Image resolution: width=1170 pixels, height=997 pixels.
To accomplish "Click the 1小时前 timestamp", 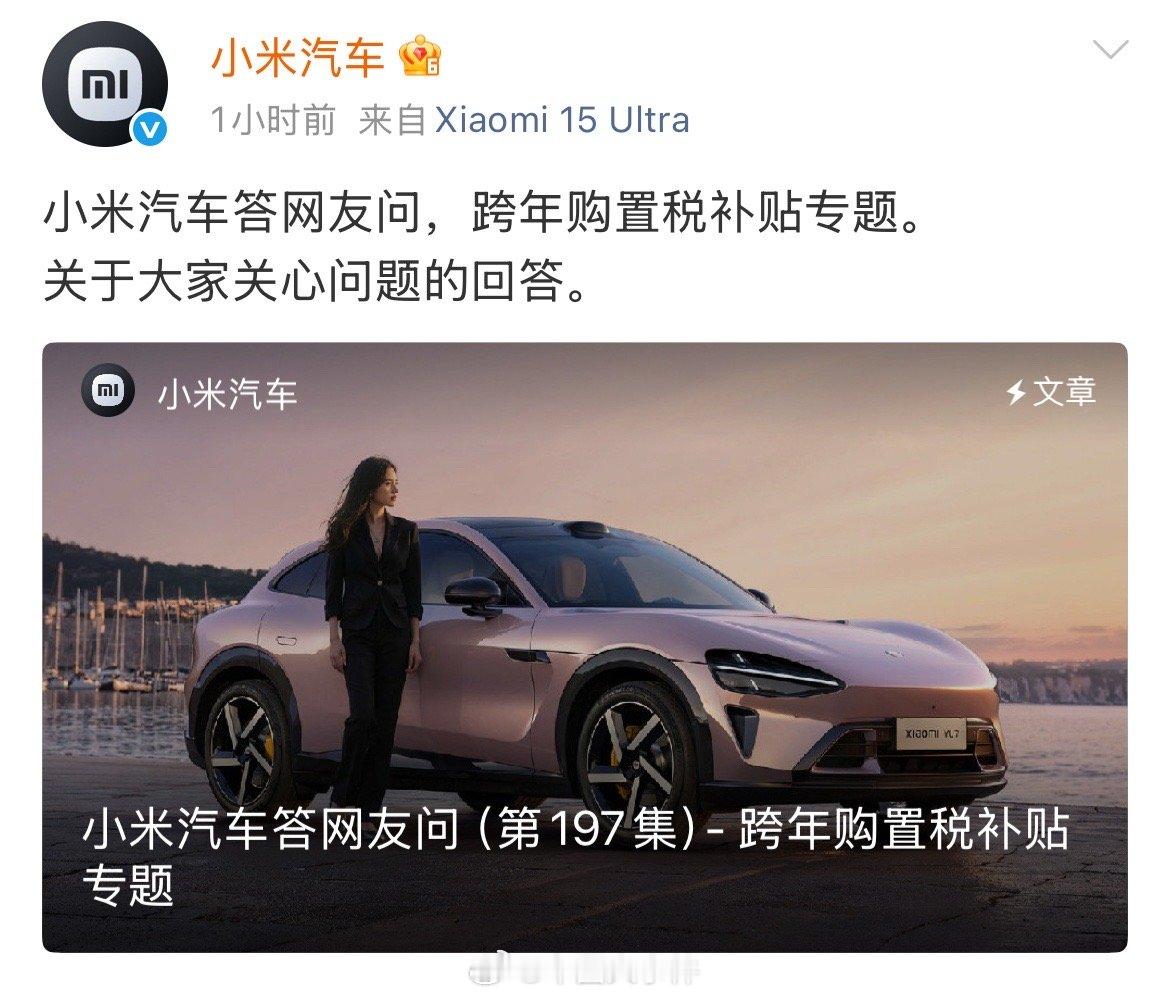I will [x=273, y=120].
